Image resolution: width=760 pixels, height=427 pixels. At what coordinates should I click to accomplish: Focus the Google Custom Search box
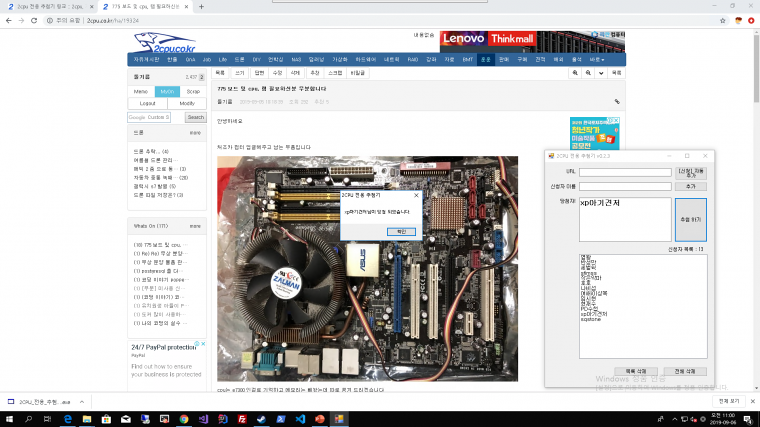coord(149,117)
